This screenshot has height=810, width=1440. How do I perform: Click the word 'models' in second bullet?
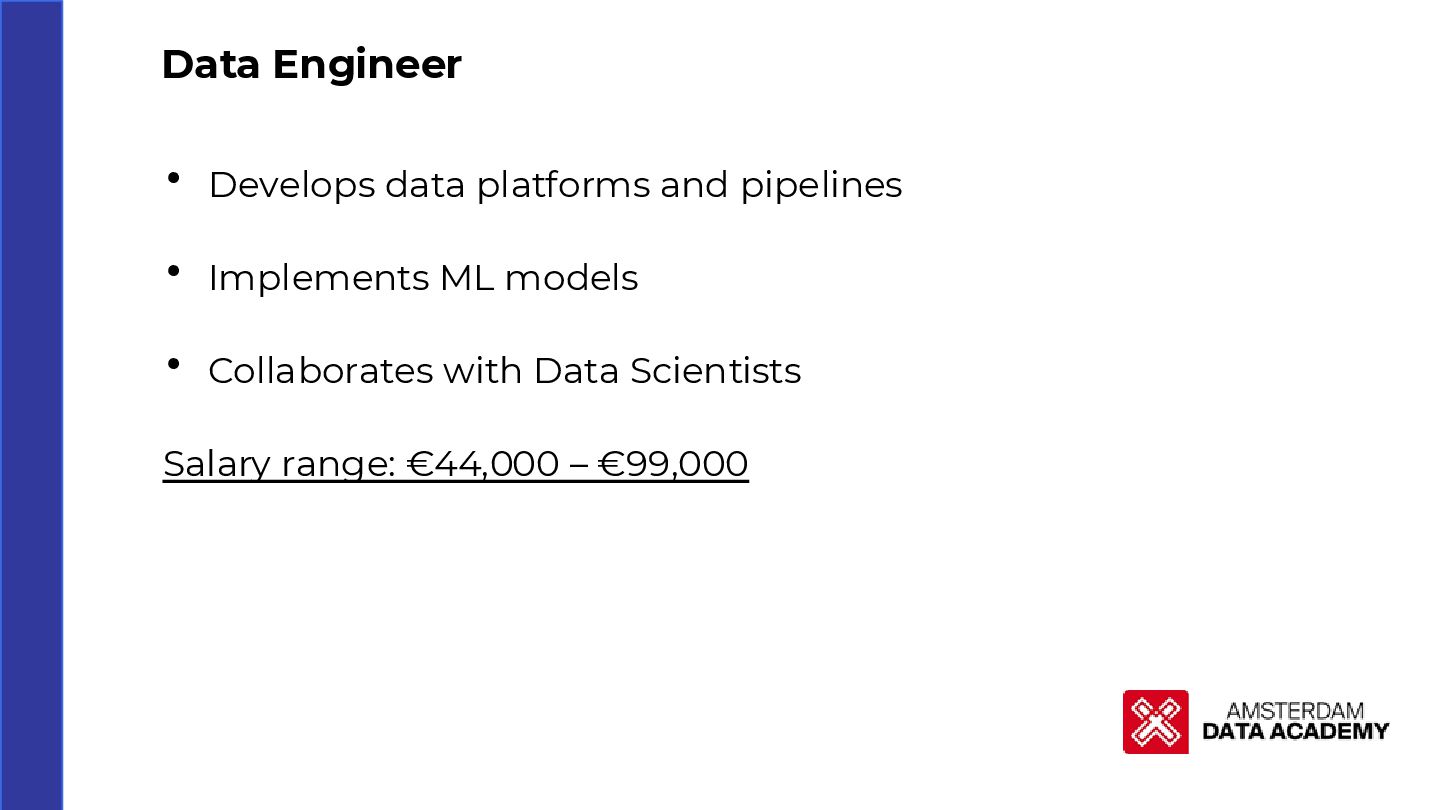571,278
